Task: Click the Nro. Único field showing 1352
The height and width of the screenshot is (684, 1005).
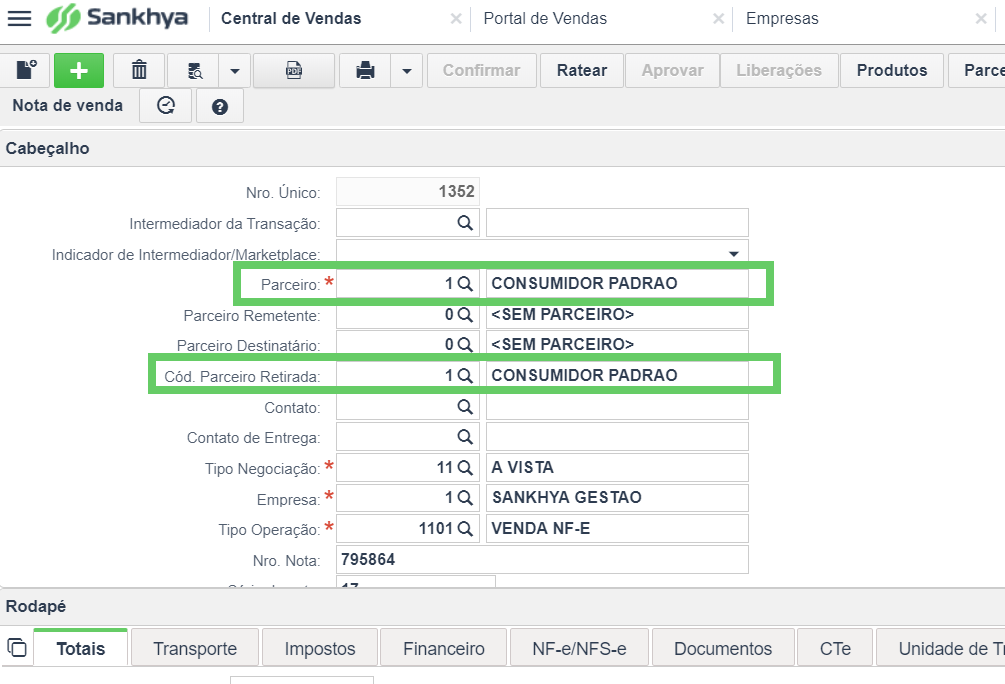Action: [x=408, y=192]
